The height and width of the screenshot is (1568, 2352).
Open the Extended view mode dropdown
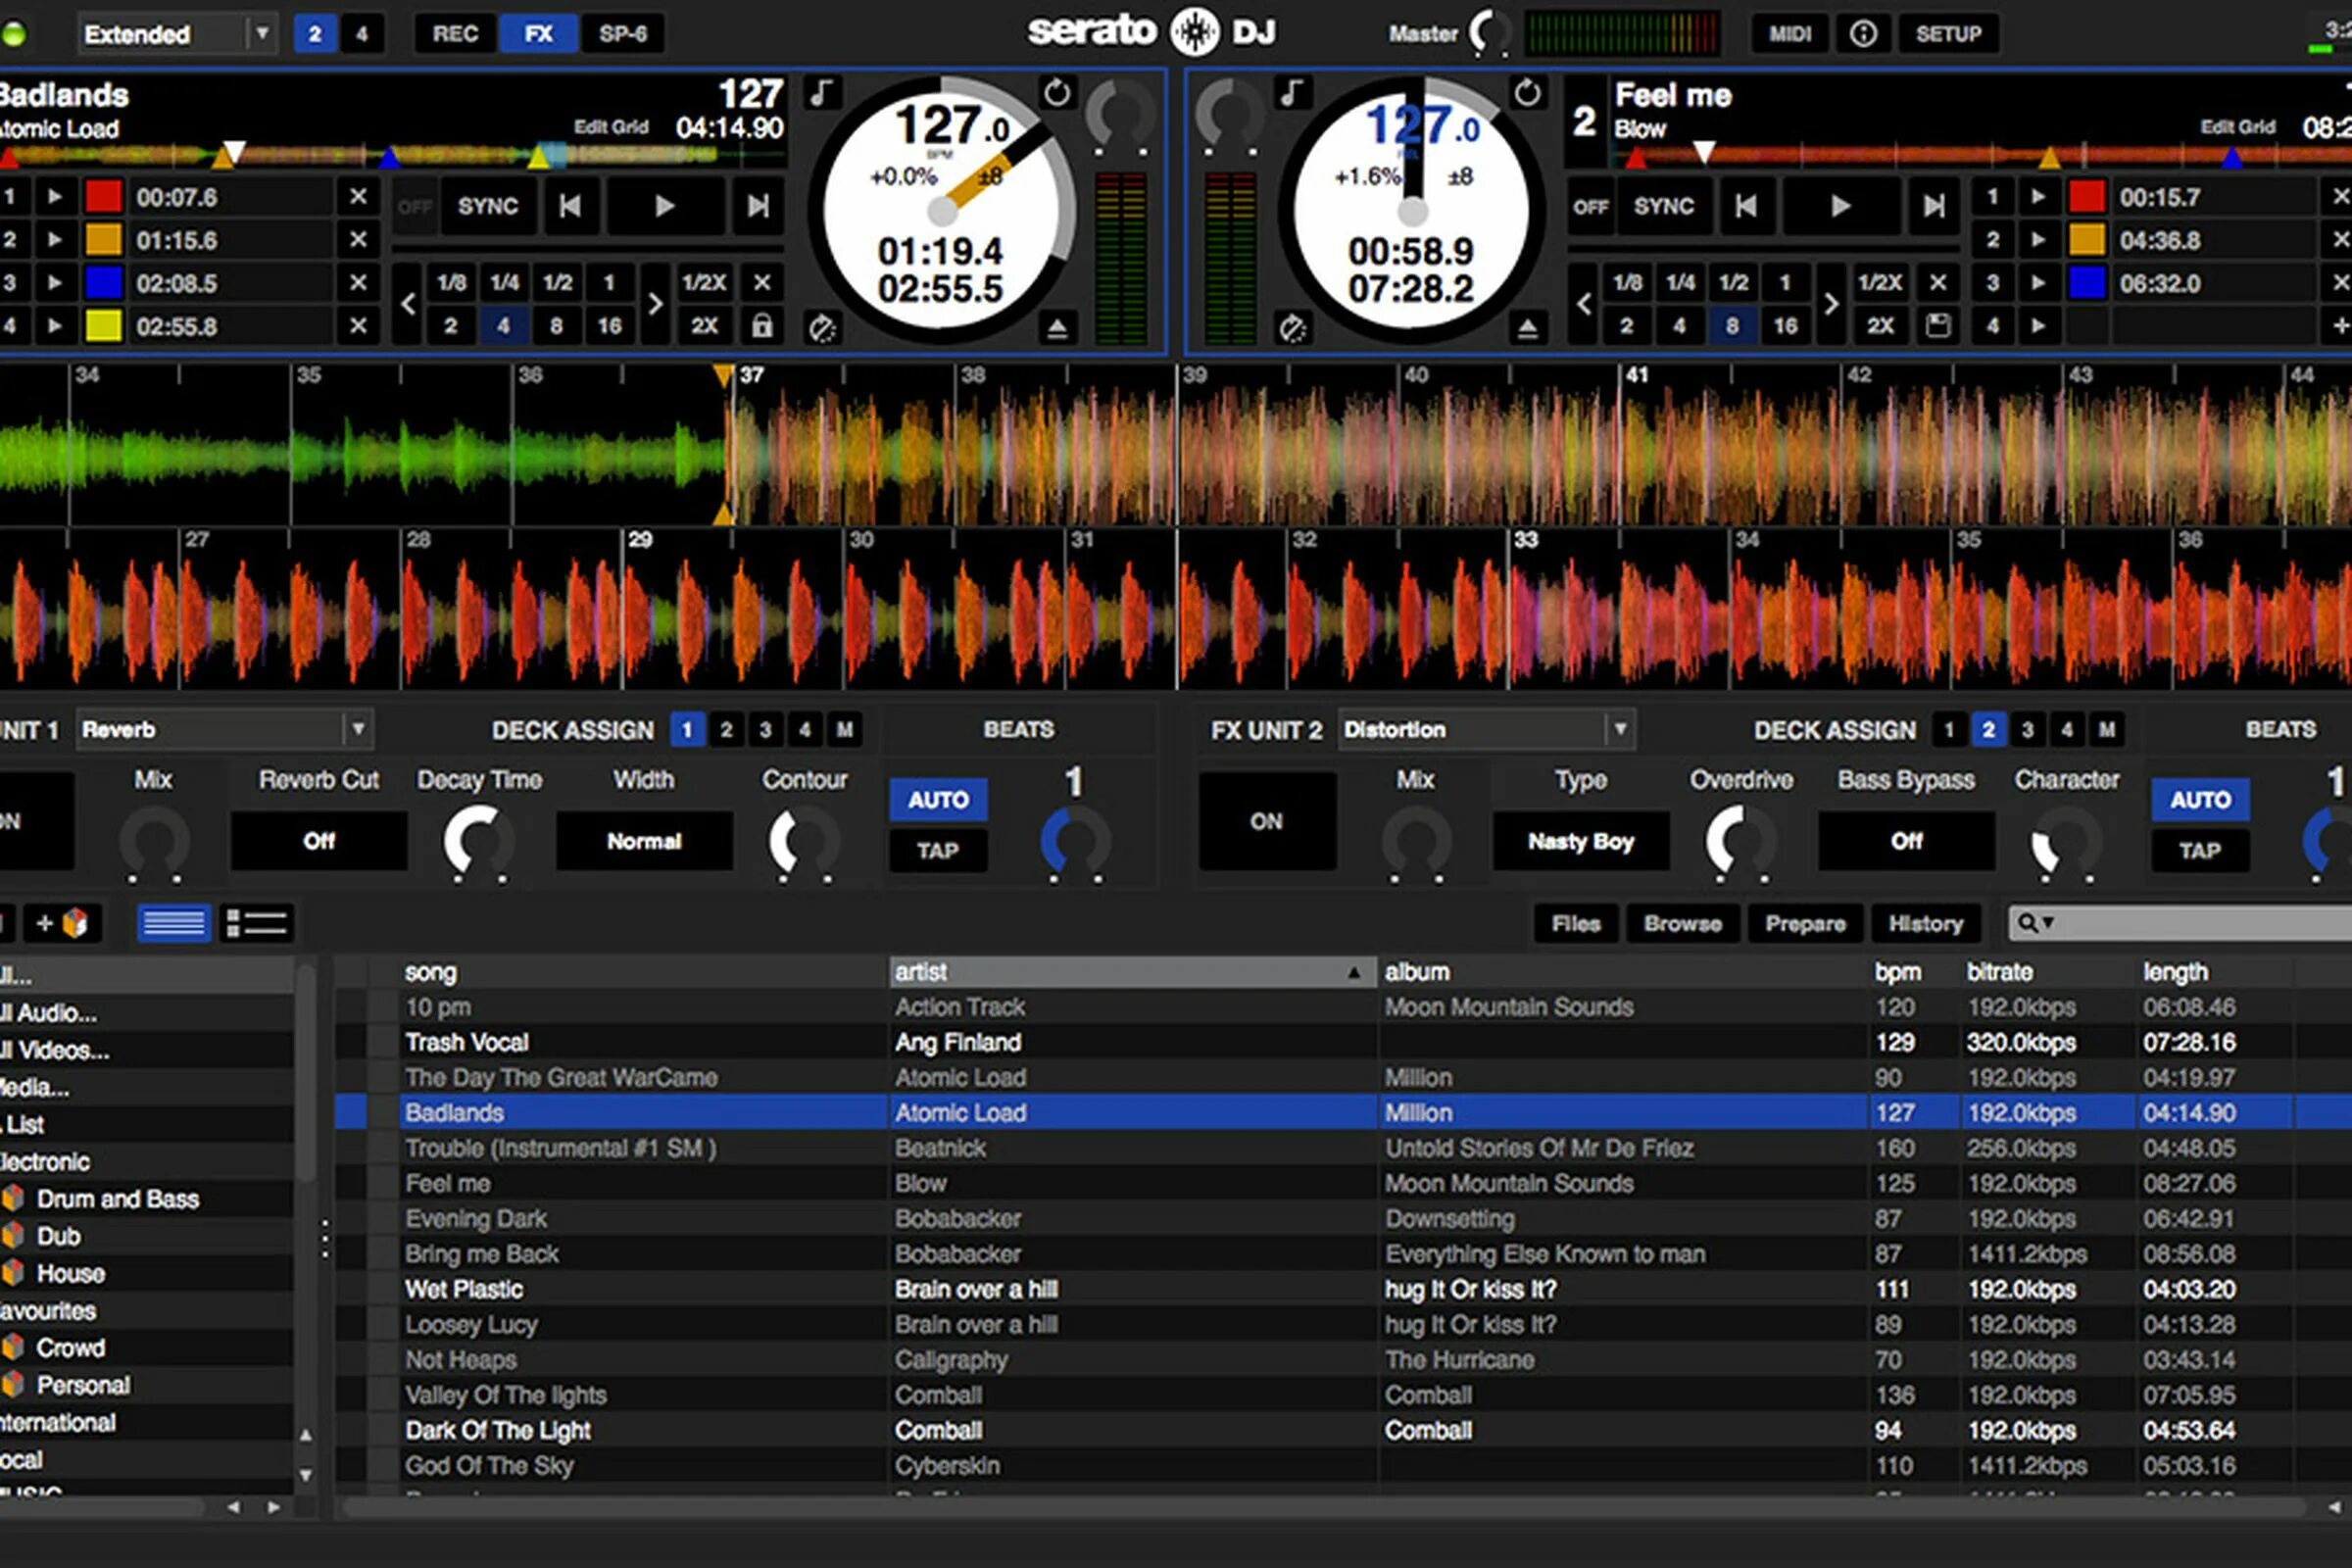pyautogui.click(x=262, y=34)
